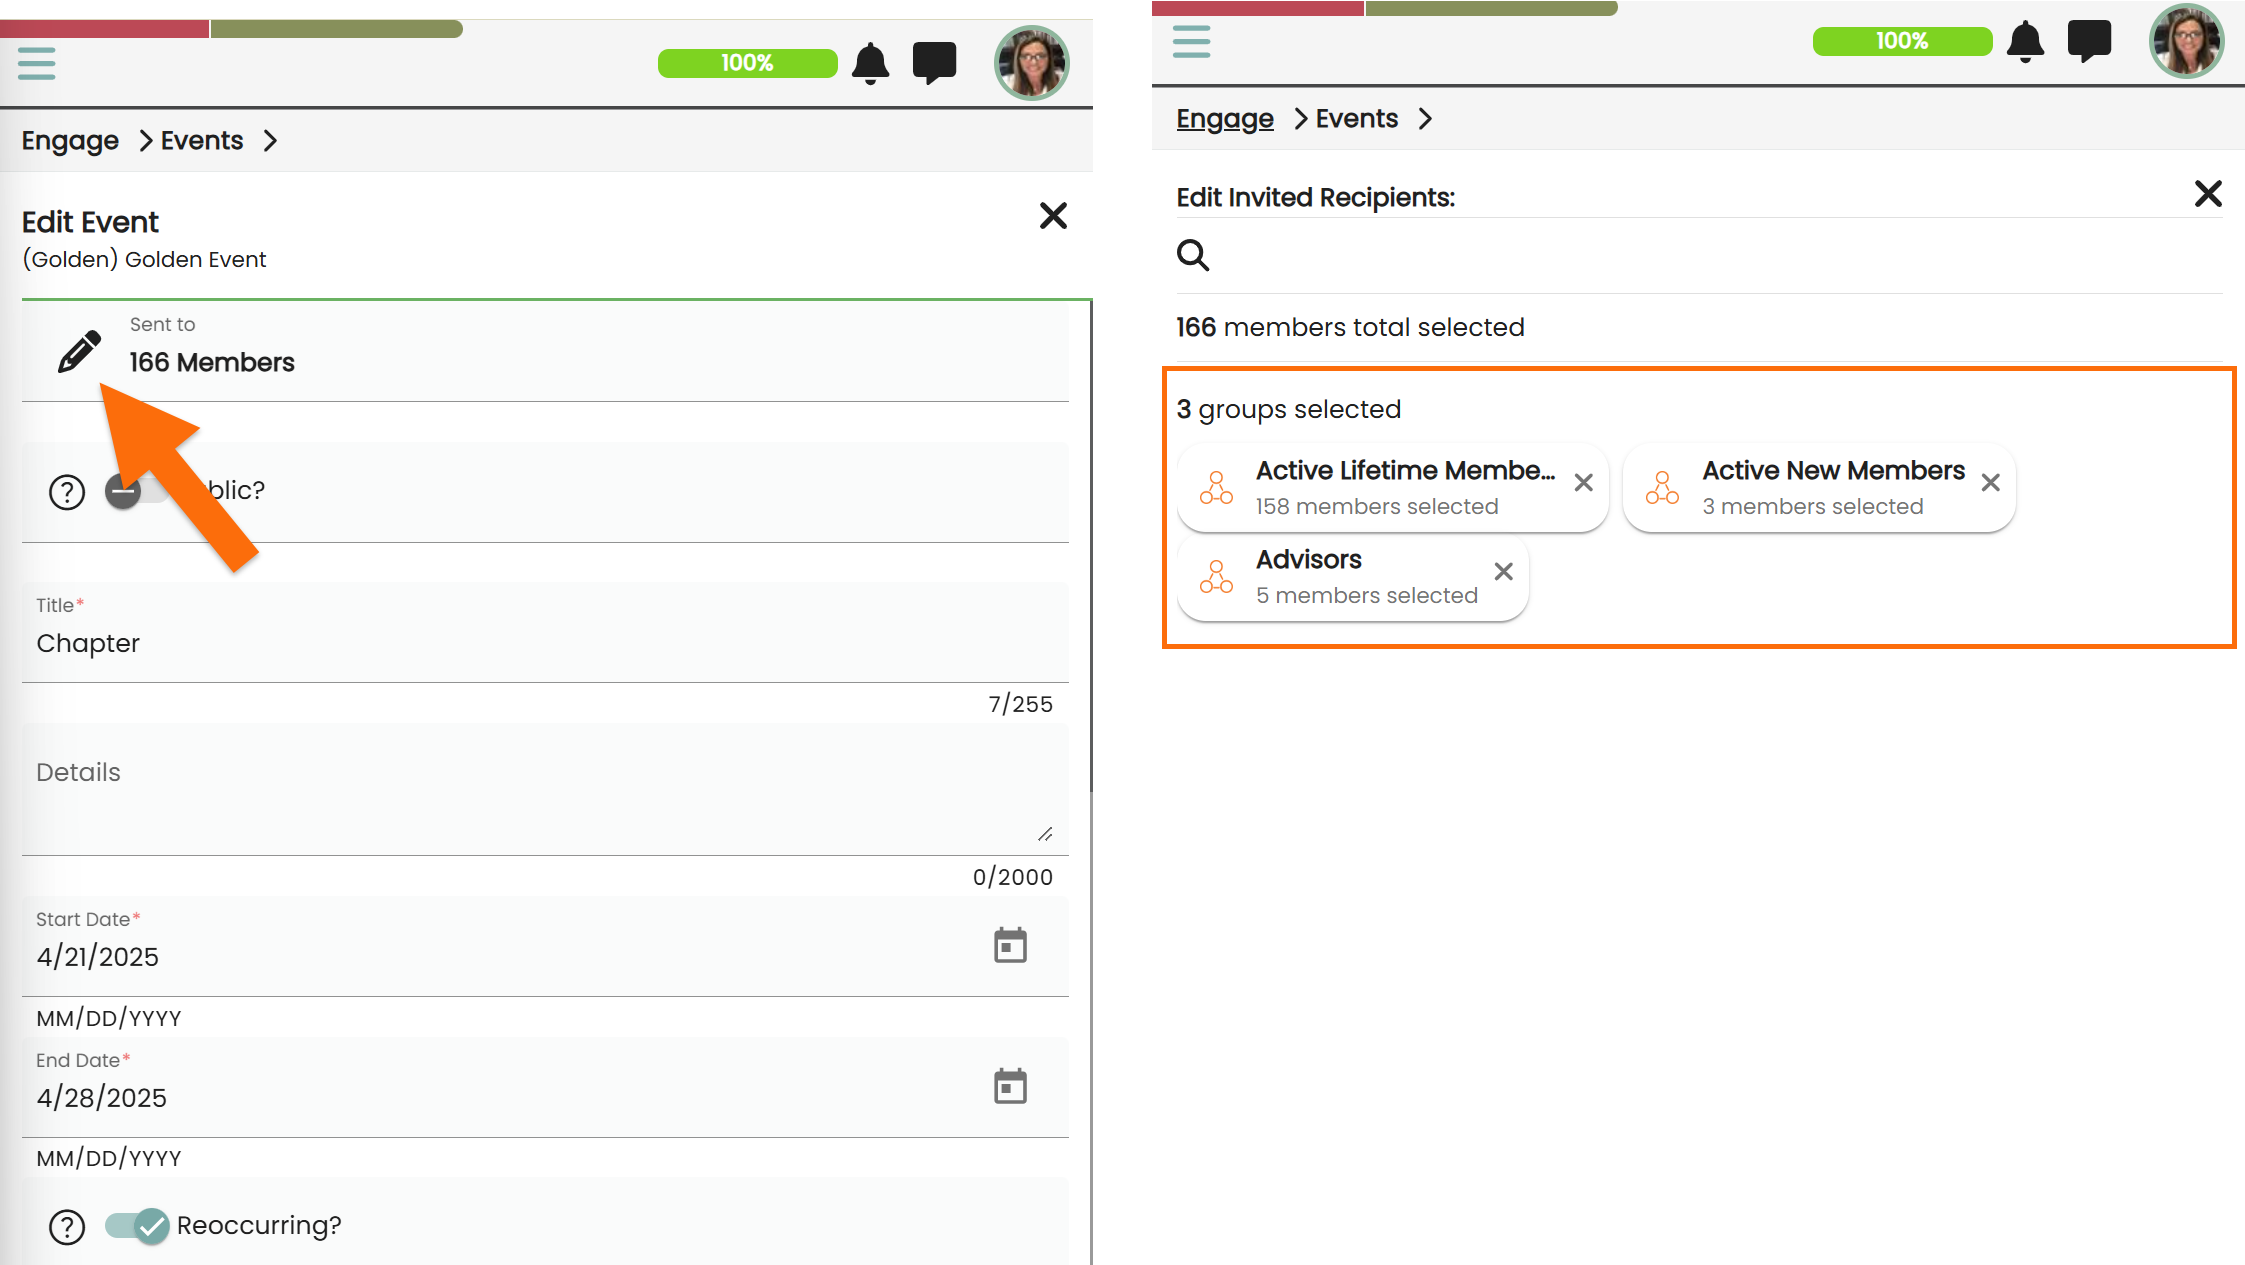Open the End Date calendar picker
Image resolution: width=2245 pixels, height=1265 pixels.
pos(1010,1086)
